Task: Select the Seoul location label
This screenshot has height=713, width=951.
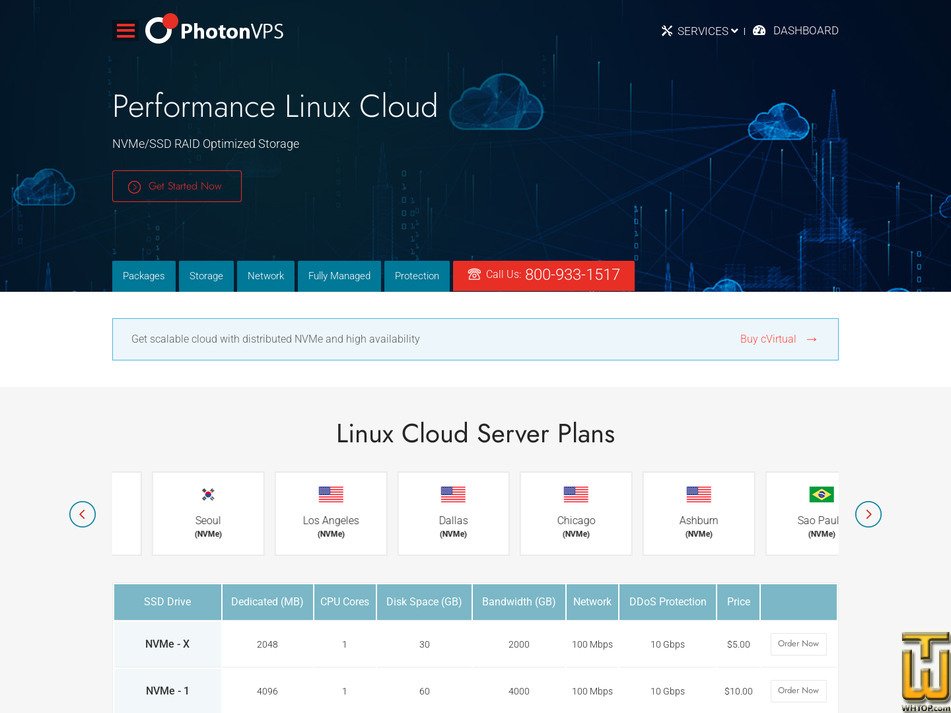Action: (x=208, y=520)
